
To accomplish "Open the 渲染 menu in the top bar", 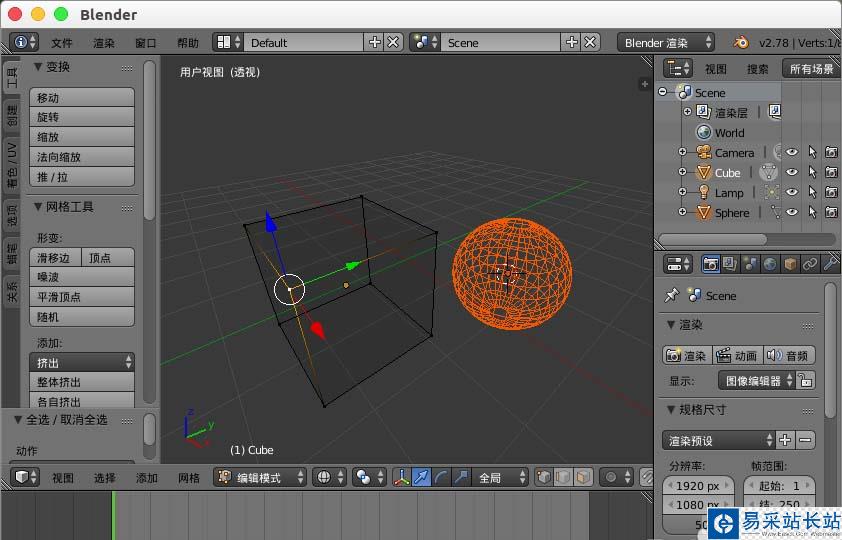I will click(x=104, y=43).
